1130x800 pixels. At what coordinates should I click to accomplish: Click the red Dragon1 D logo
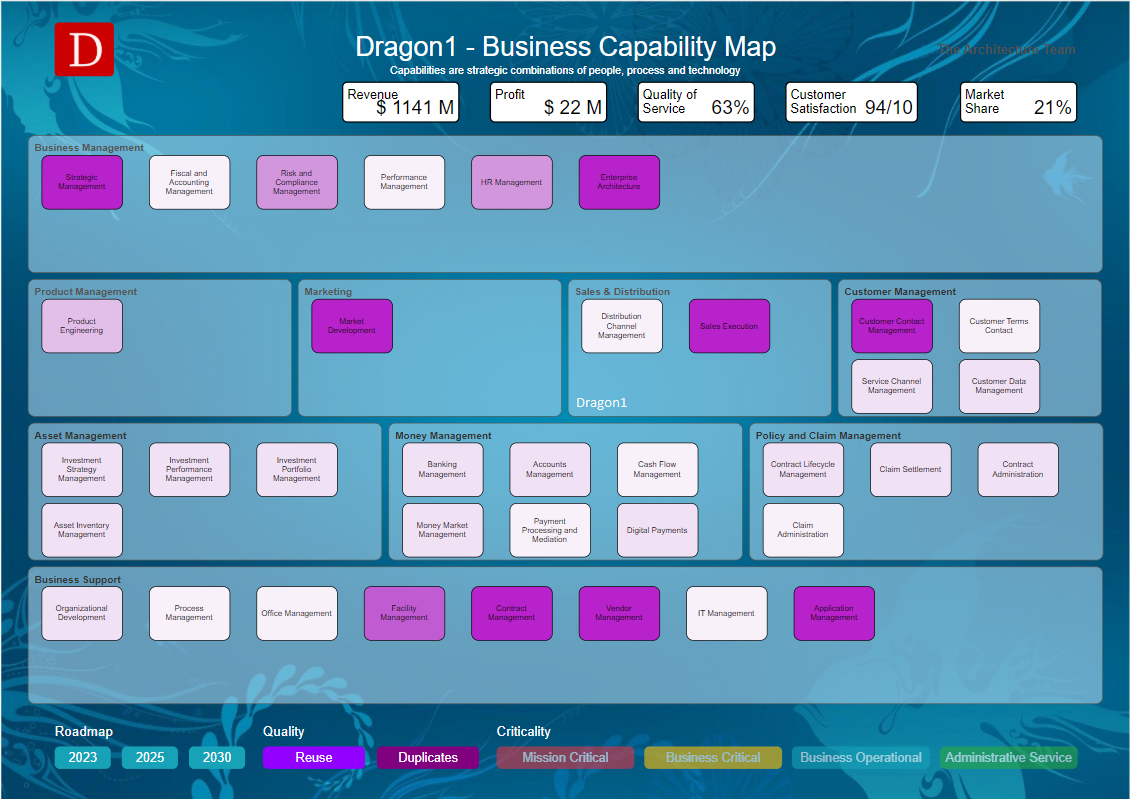pos(84,49)
